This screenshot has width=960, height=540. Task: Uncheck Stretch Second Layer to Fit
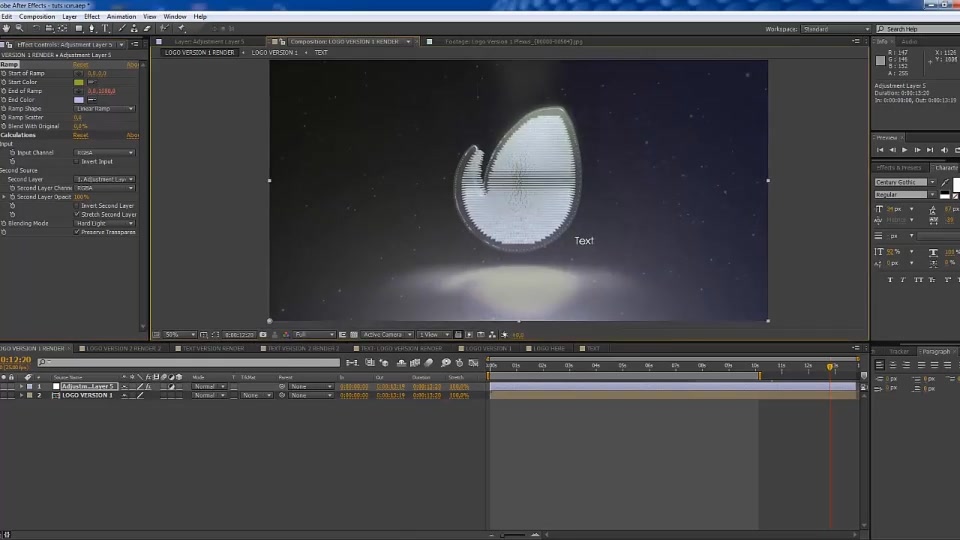(x=77, y=215)
